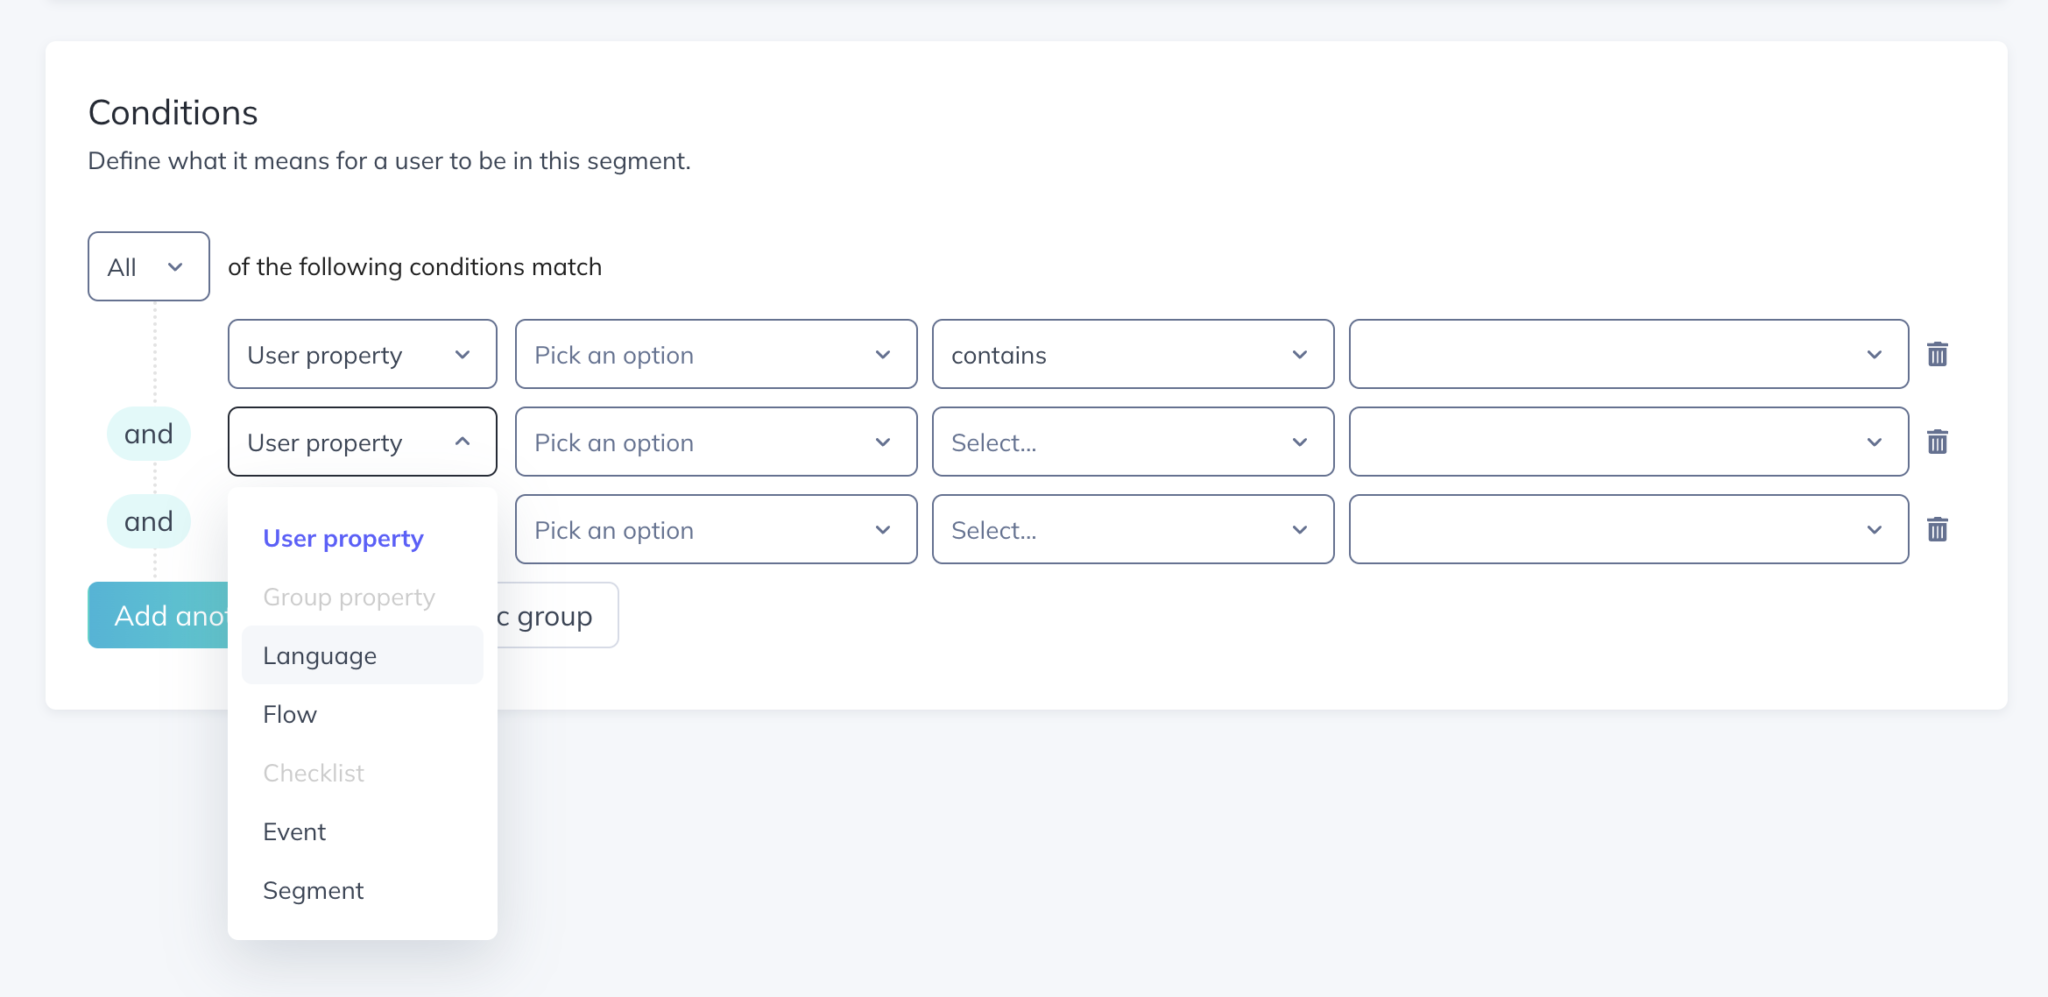
Task: Choose "Event" in the open dropdown menu
Action: 294,831
